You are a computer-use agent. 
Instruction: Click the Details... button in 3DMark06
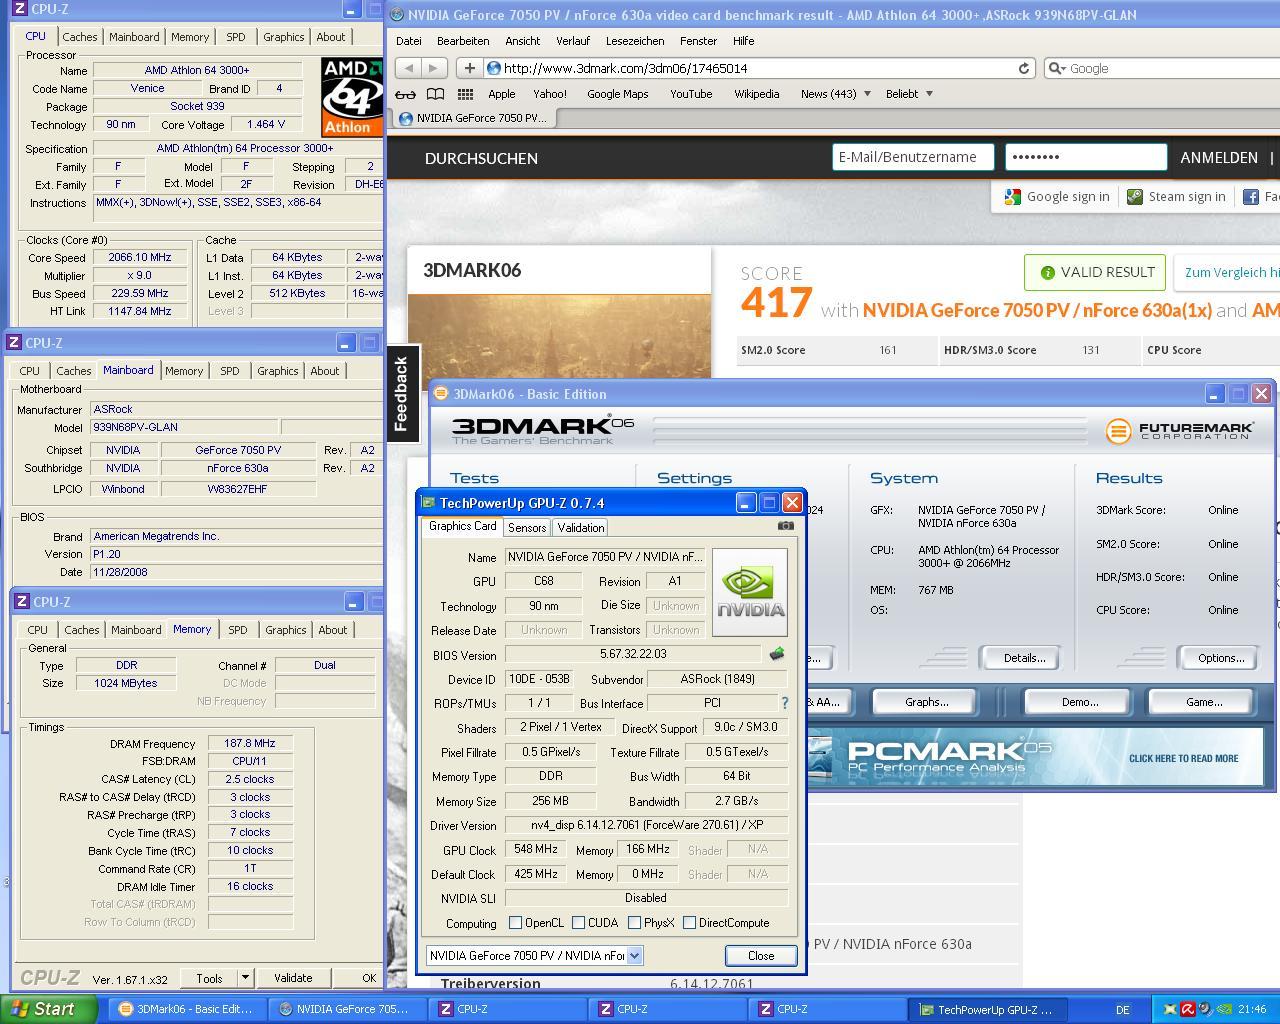[1024, 658]
